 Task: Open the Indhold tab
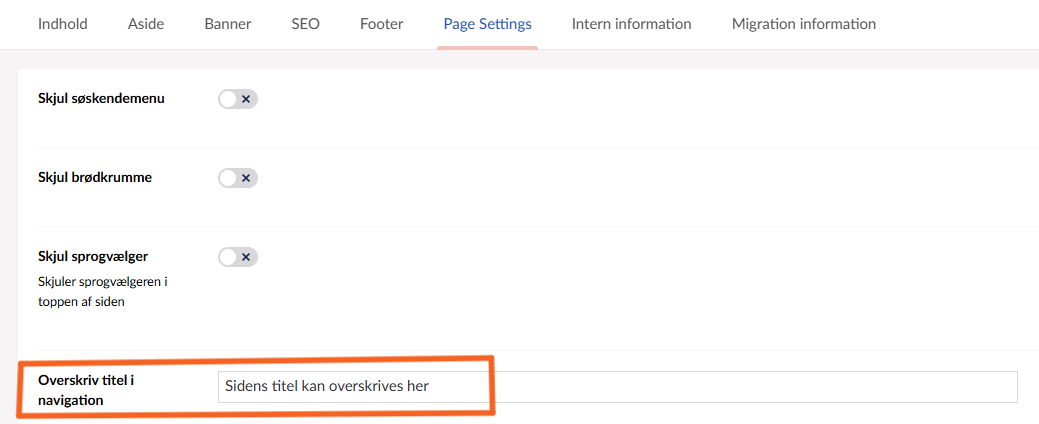(x=62, y=24)
